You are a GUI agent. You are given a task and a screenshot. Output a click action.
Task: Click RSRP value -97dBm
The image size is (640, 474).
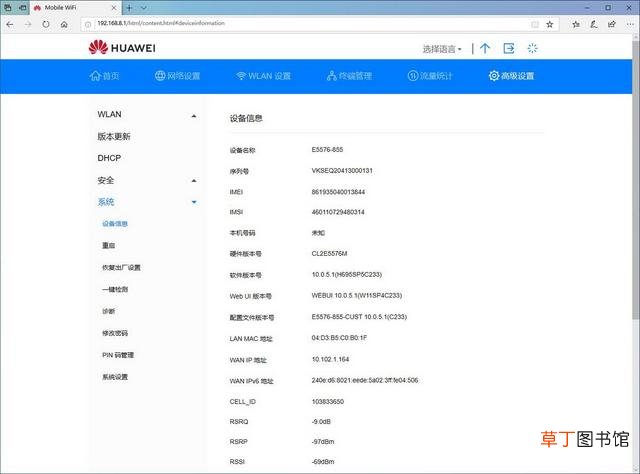pyautogui.click(x=322, y=442)
